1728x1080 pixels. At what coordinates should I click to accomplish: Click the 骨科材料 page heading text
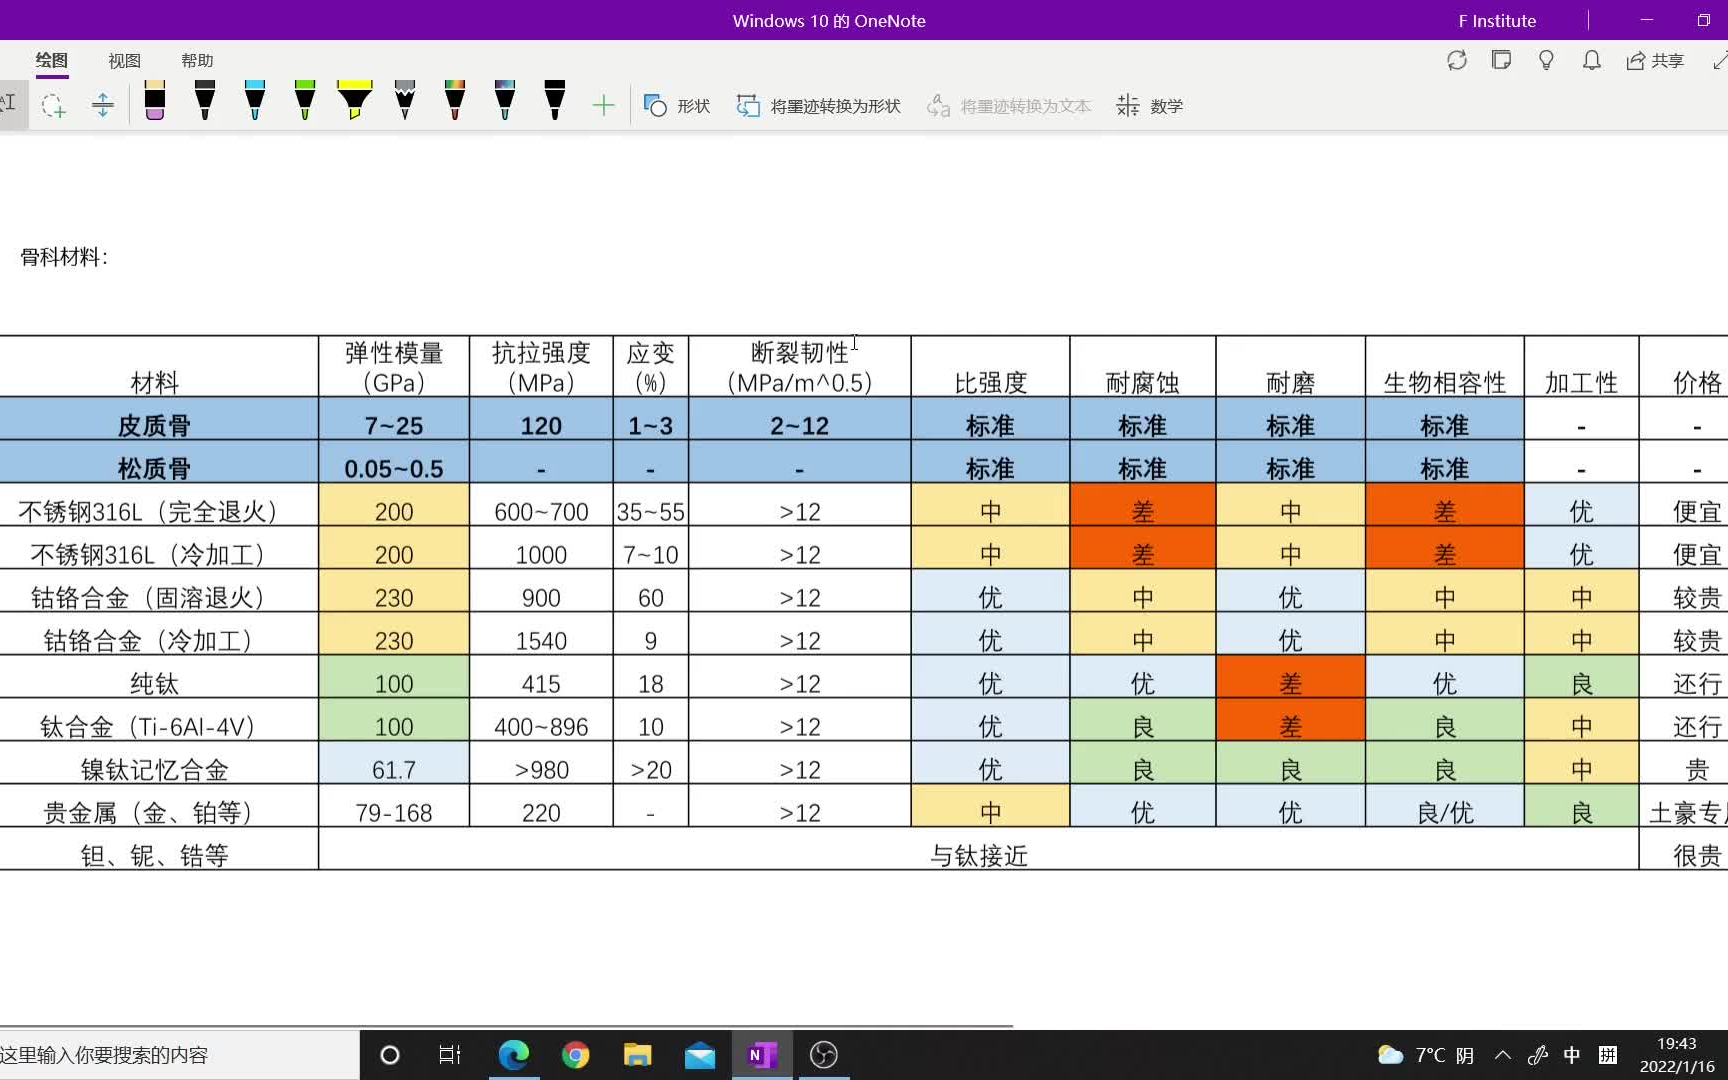pos(64,257)
